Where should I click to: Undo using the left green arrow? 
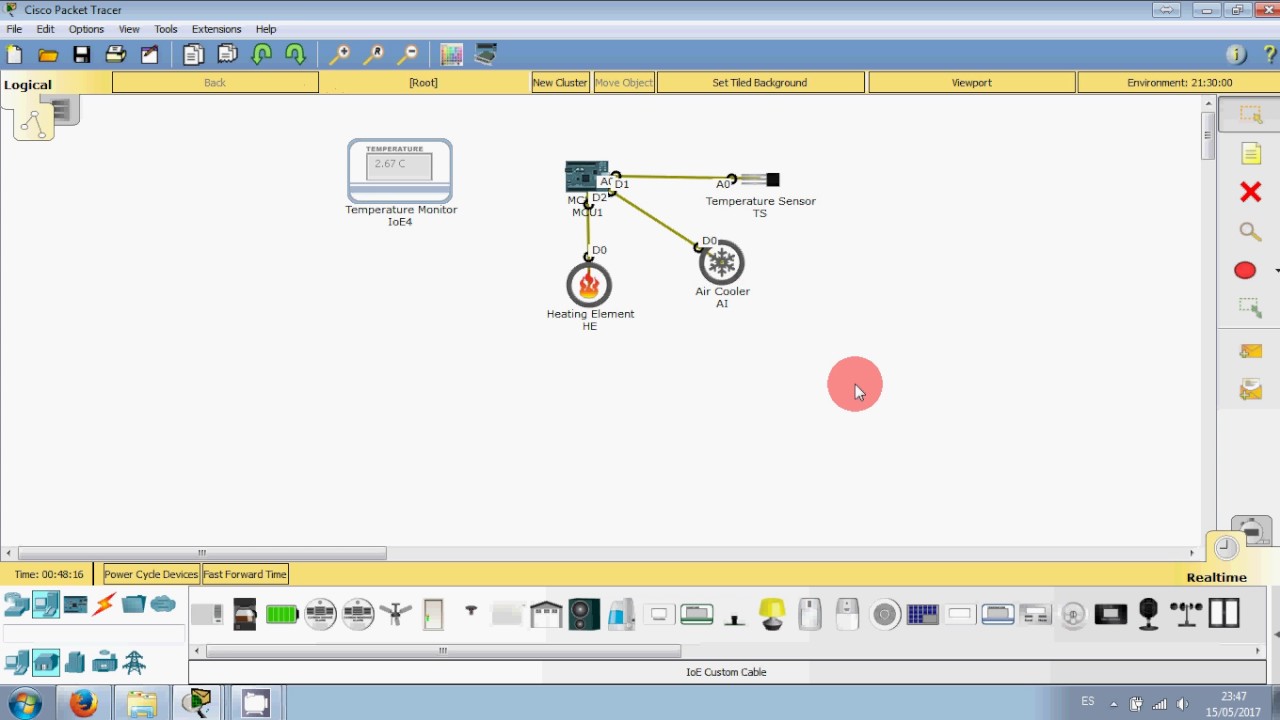pos(261,55)
